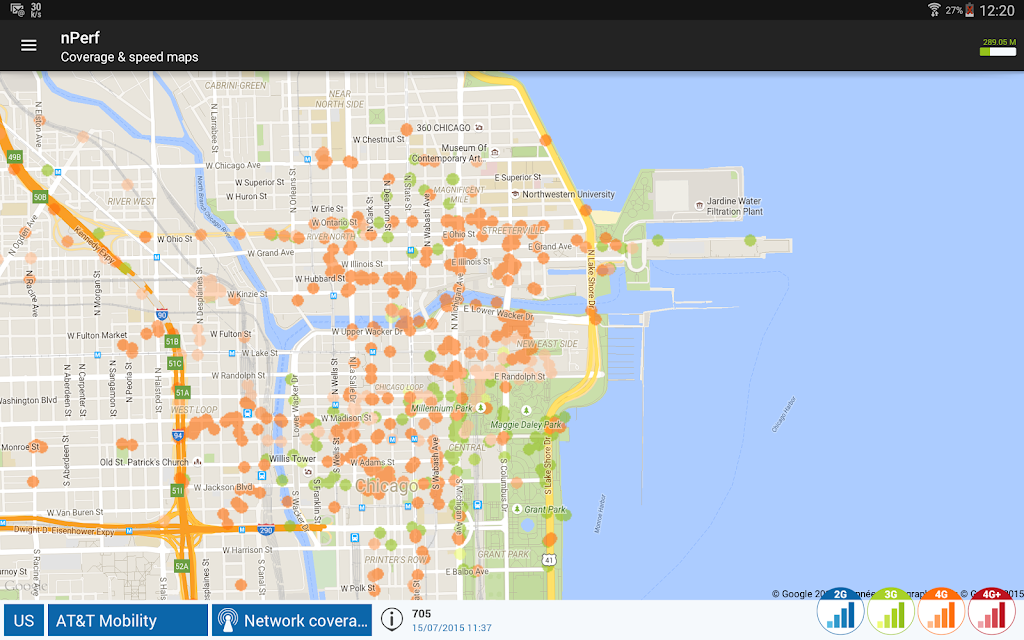This screenshot has height=640, width=1024.
Task: Open the AT&T Mobility carrier dropdown
Action: [129, 621]
